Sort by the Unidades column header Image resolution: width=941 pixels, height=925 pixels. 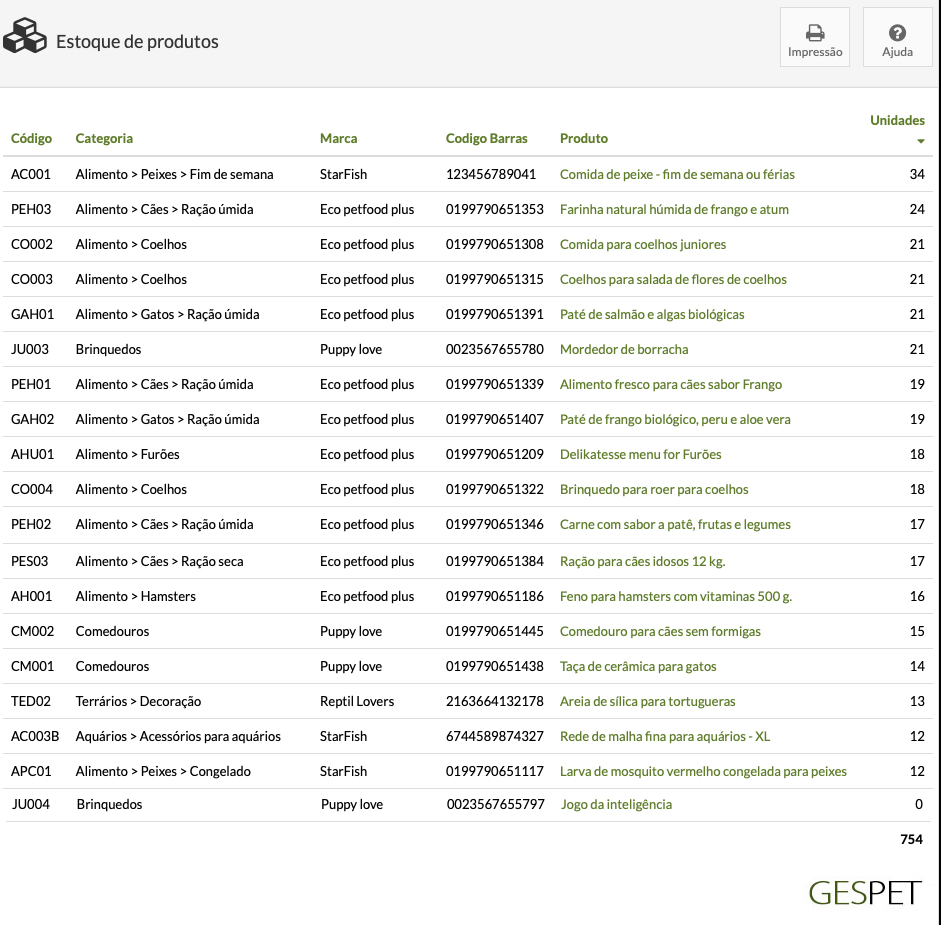coord(897,120)
